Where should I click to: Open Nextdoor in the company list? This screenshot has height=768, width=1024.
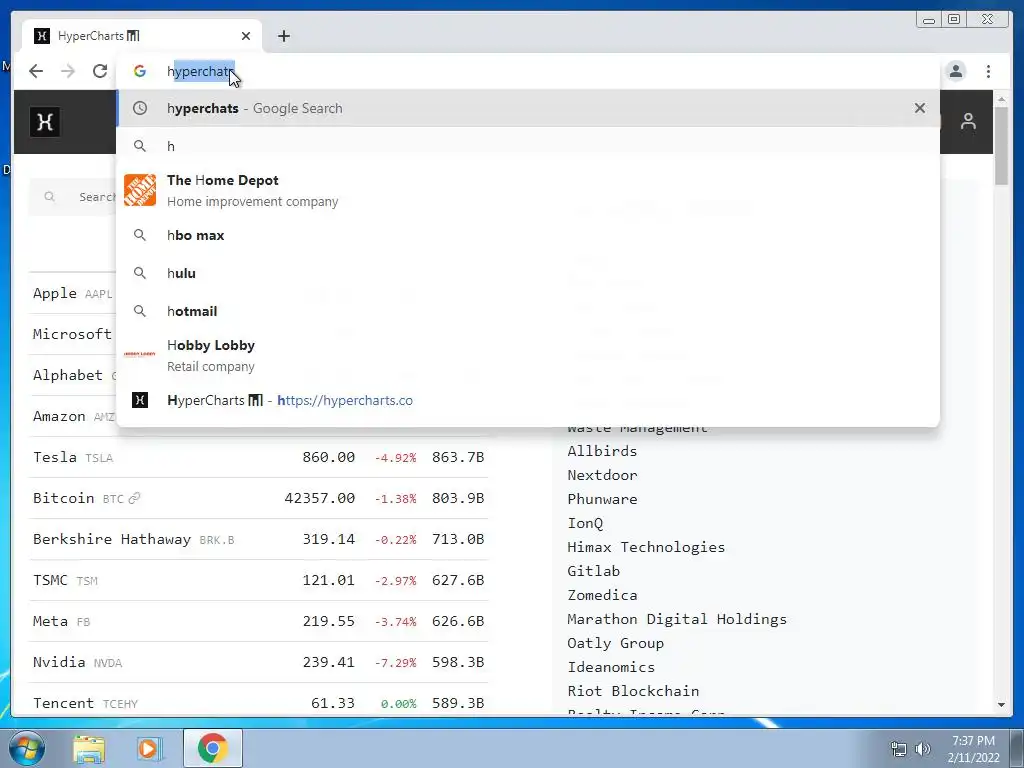coord(602,475)
